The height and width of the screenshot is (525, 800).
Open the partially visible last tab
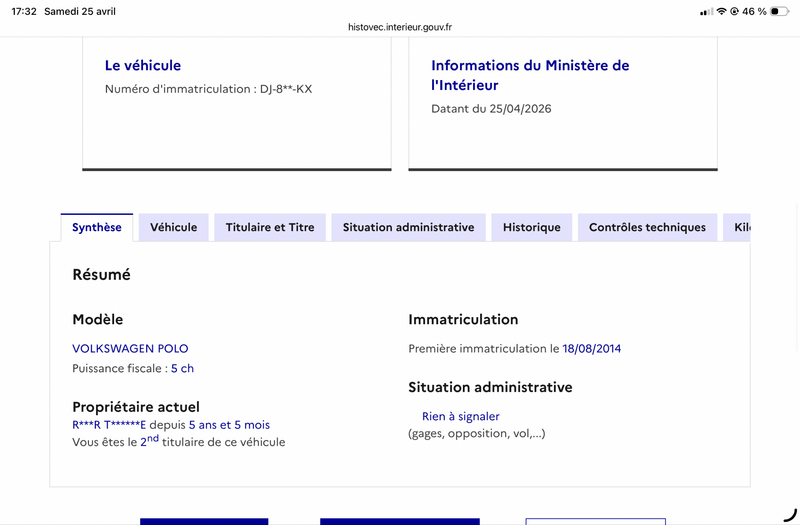click(738, 227)
